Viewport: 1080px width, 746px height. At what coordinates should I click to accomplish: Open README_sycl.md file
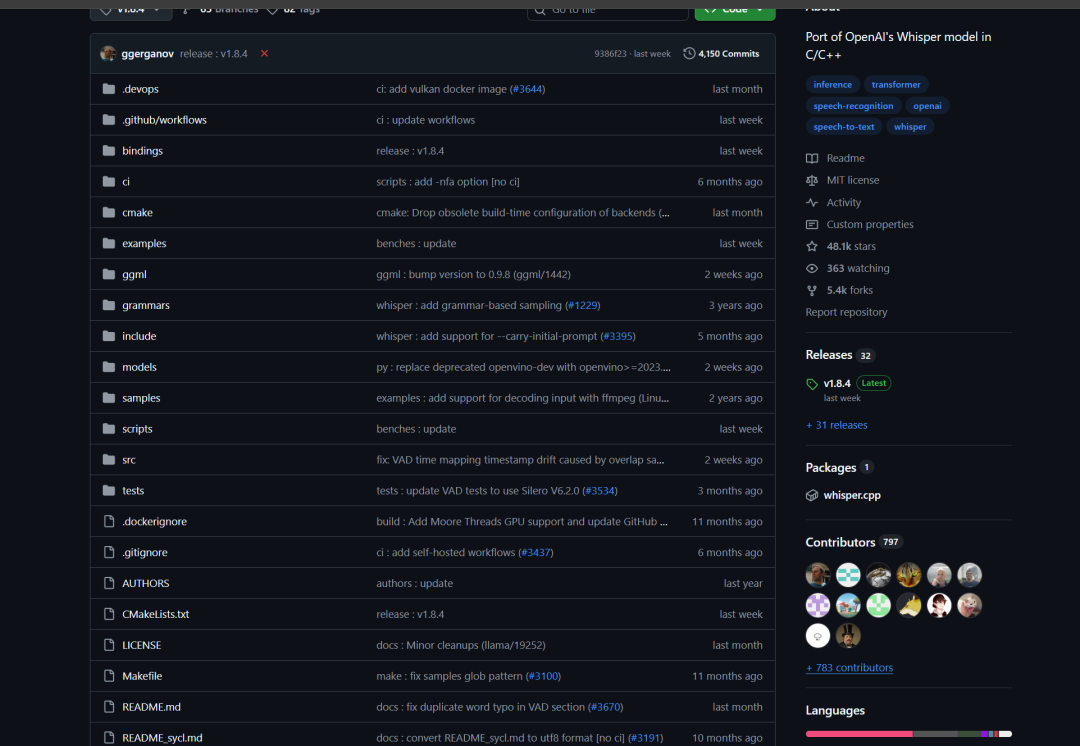(162, 738)
